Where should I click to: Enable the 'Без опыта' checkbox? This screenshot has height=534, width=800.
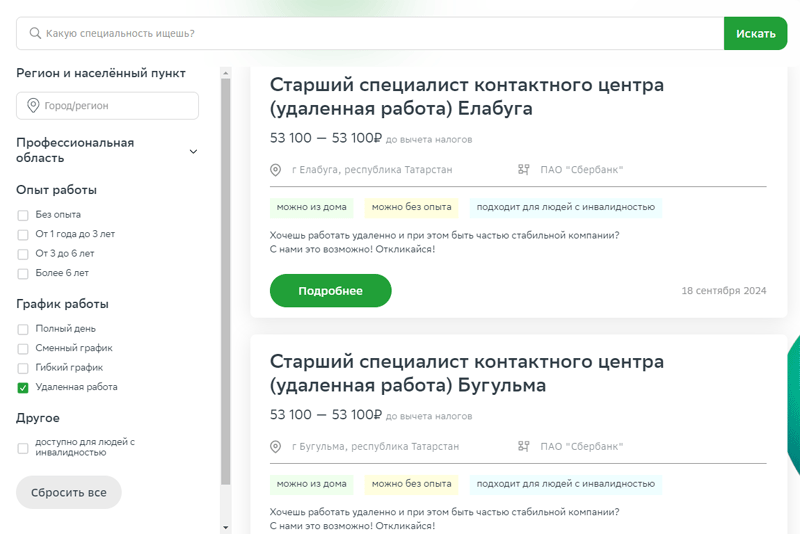23,215
